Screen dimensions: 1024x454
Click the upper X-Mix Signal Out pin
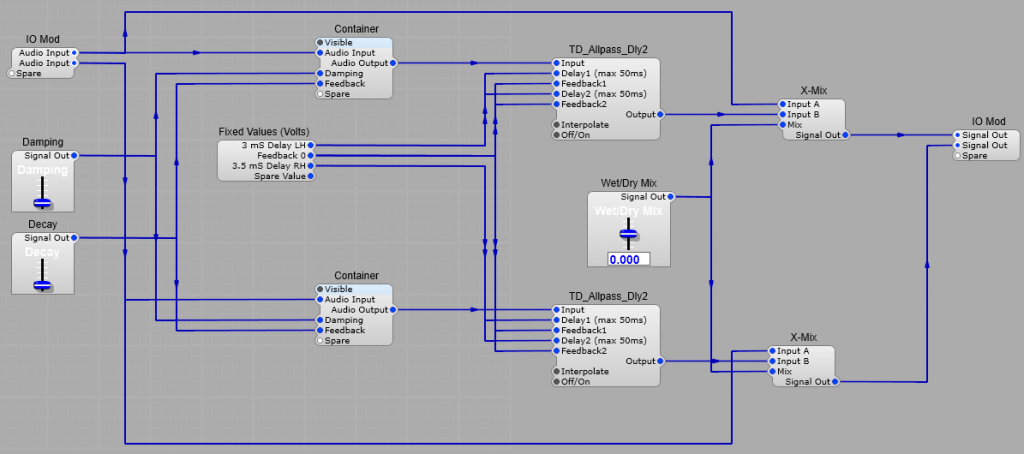pos(846,135)
